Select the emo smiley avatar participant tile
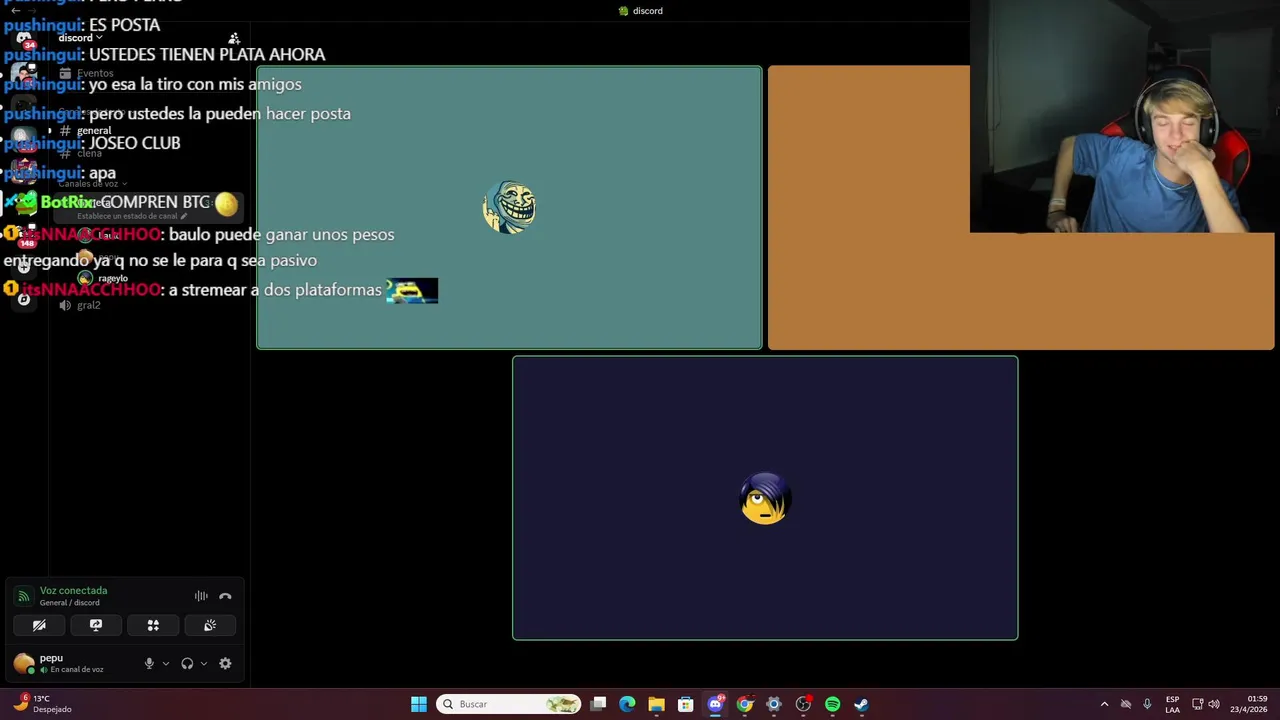1280x720 pixels. tap(765, 498)
